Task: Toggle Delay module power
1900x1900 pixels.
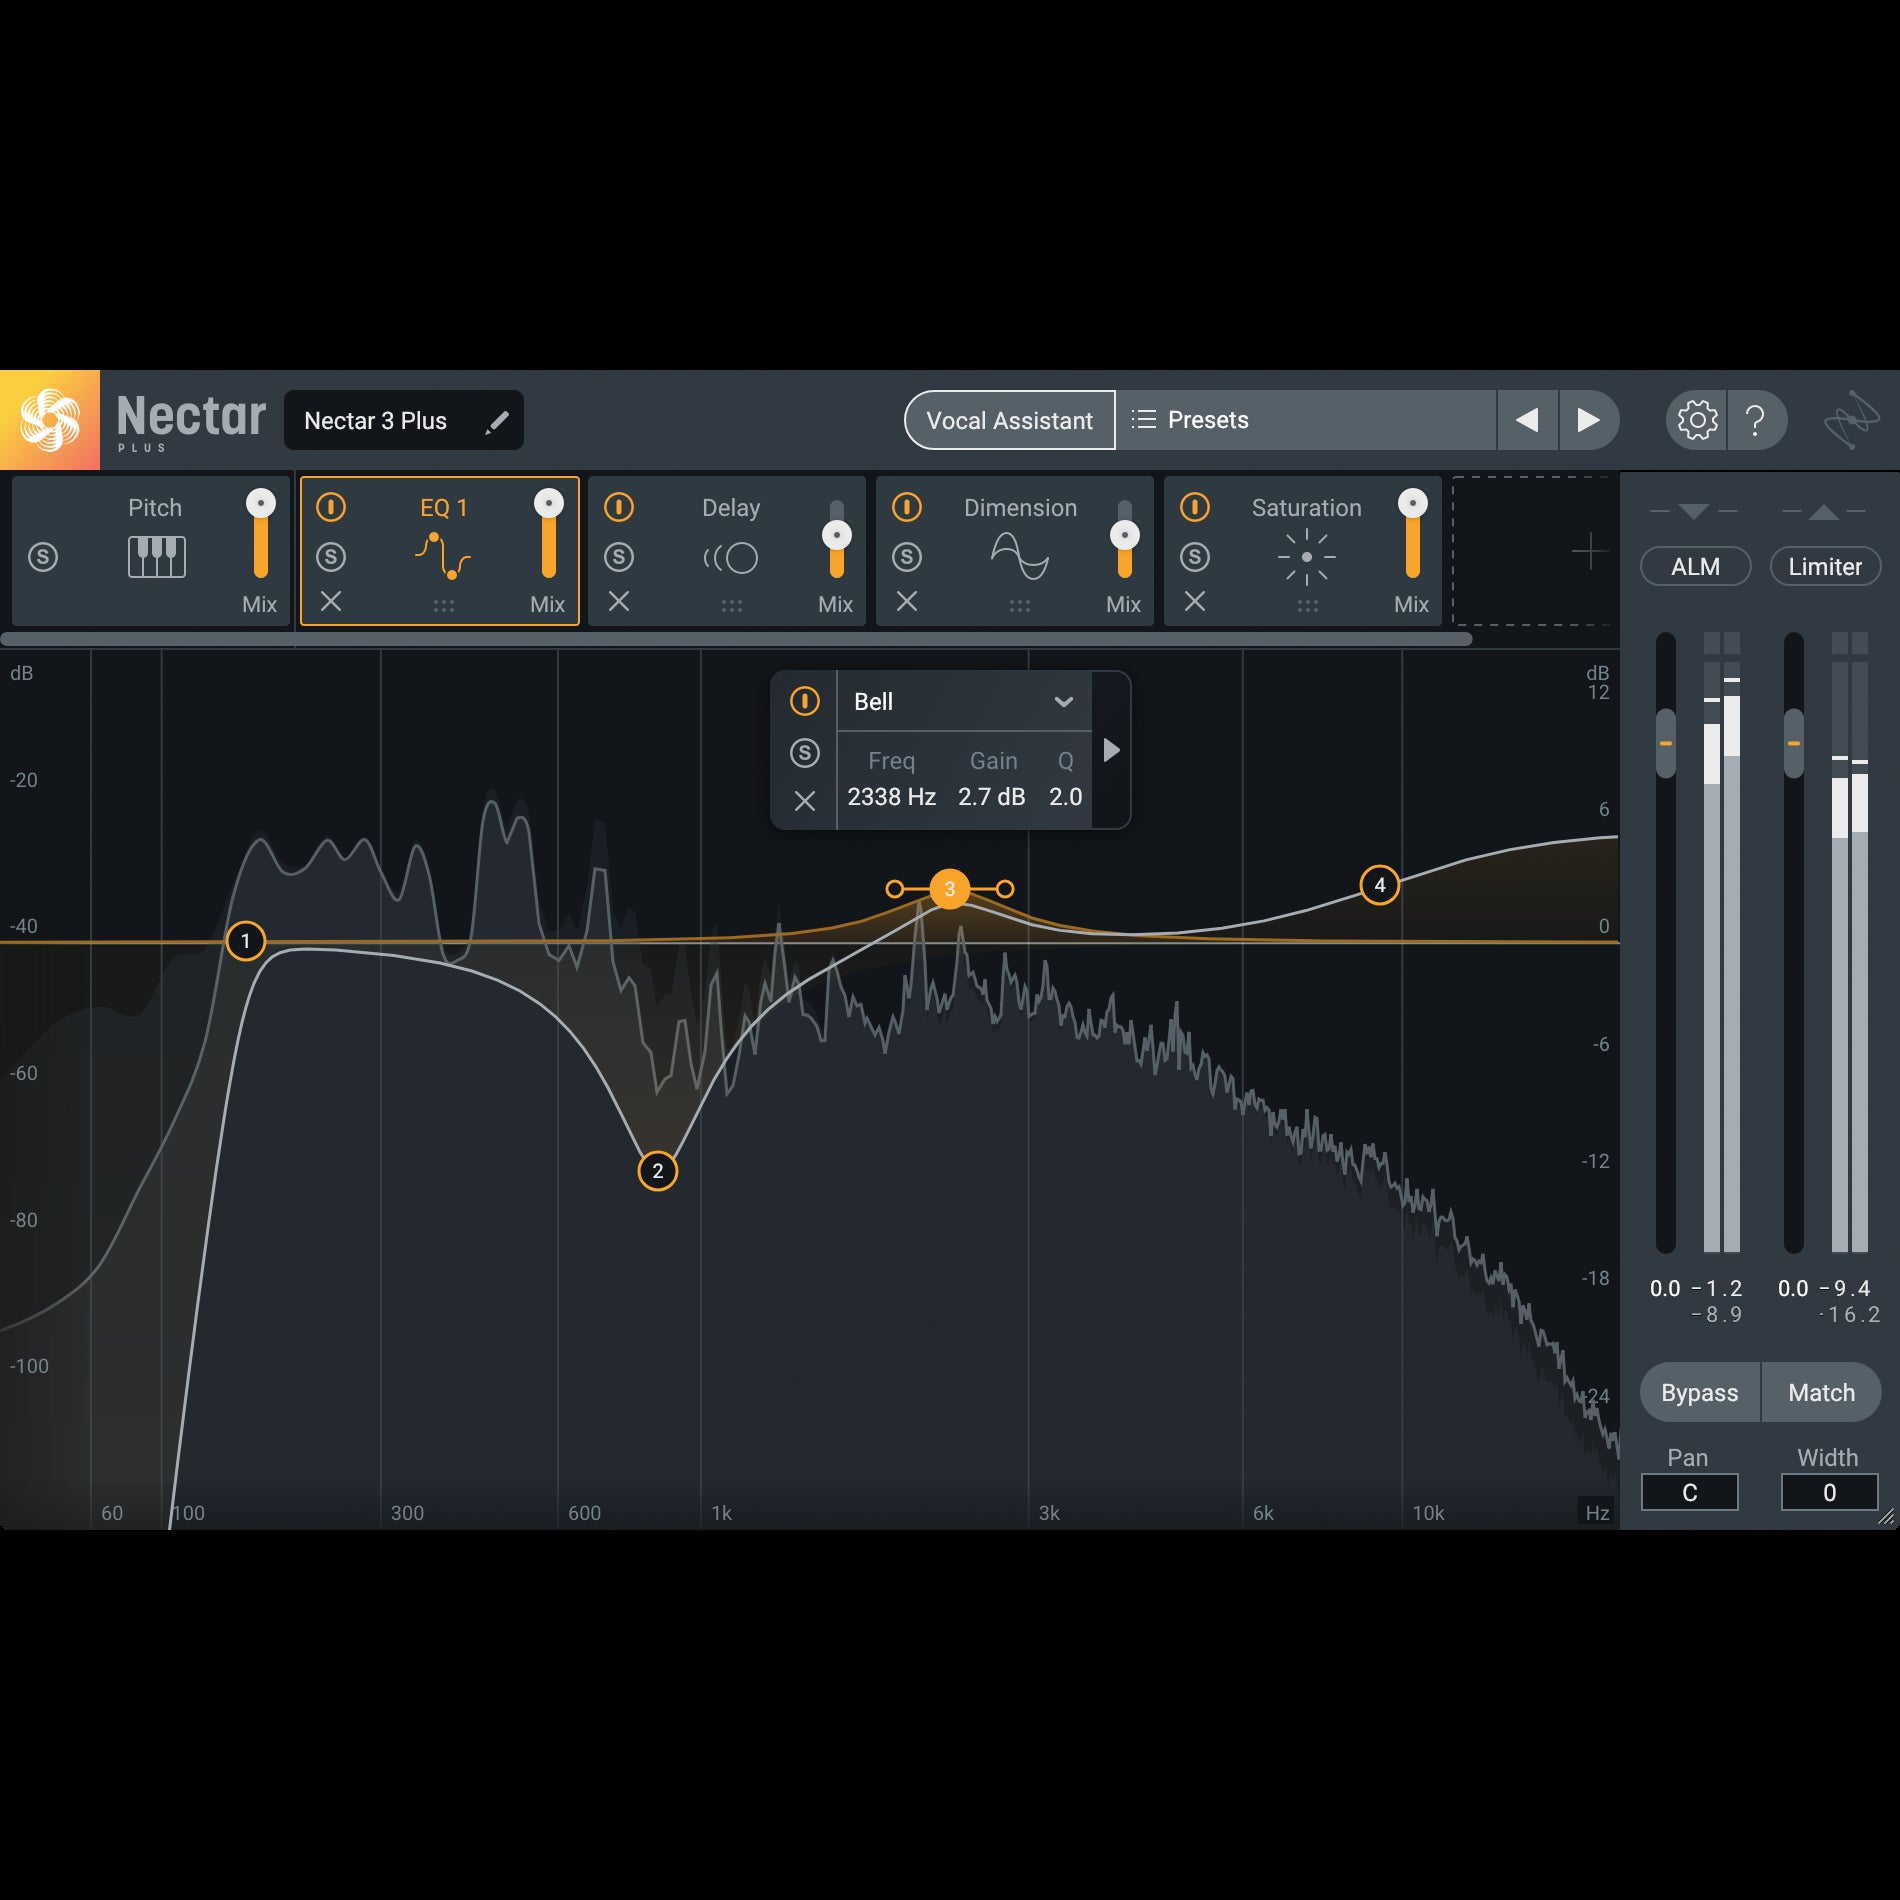Action: pyautogui.click(x=619, y=507)
